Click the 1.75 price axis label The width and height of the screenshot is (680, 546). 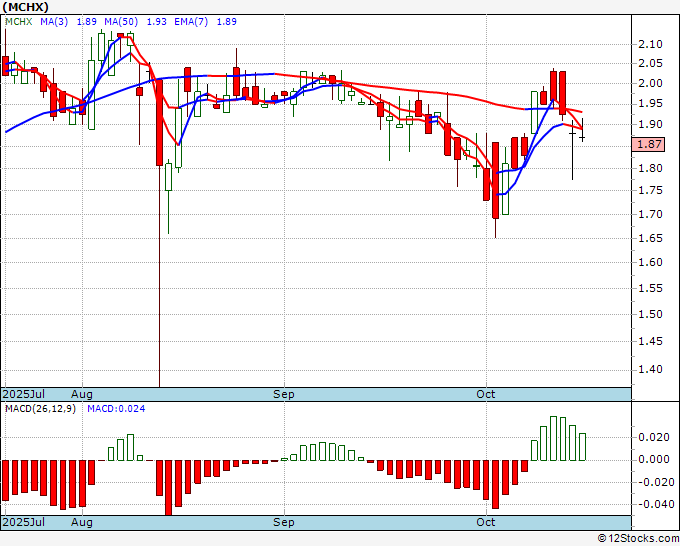pos(651,190)
